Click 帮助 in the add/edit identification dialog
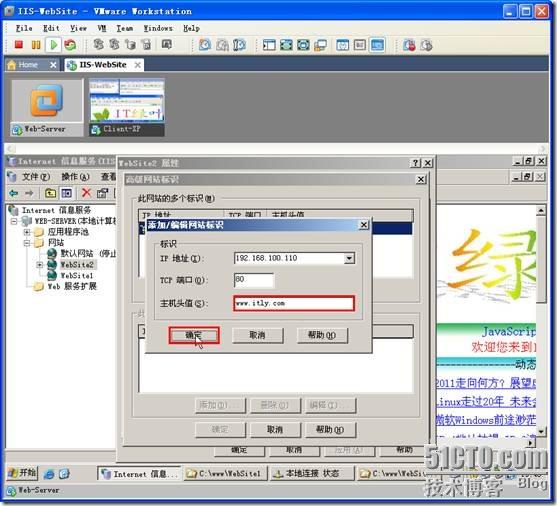Viewport: 557px width, 506px height. [x=322, y=335]
